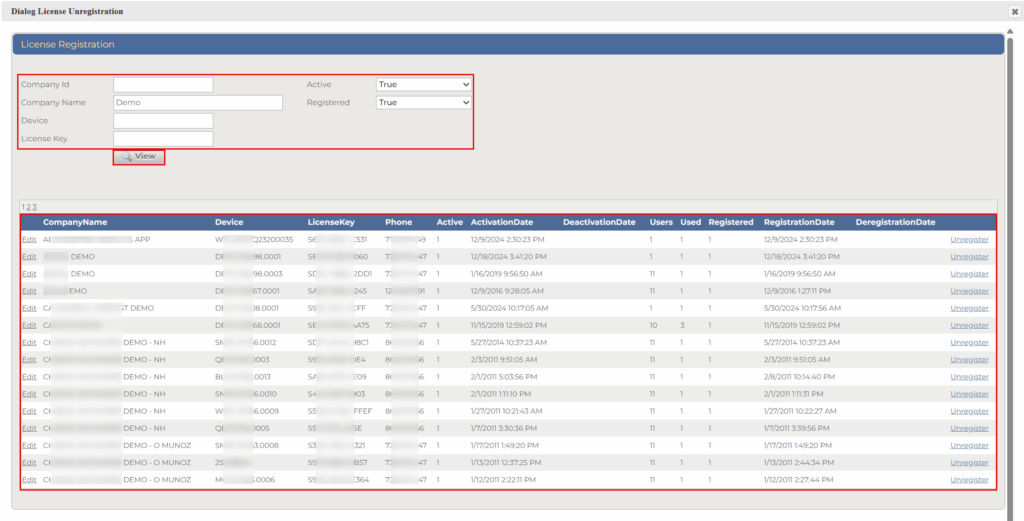Click the License Key input field
Screen dimensions: 1024x521
point(163,139)
